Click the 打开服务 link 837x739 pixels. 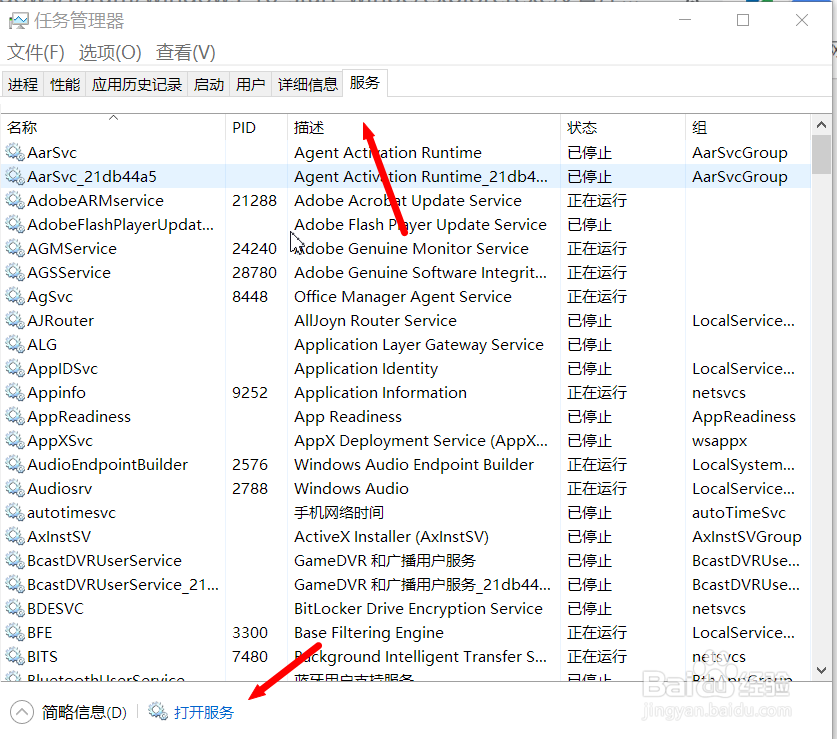coord(204,712)
